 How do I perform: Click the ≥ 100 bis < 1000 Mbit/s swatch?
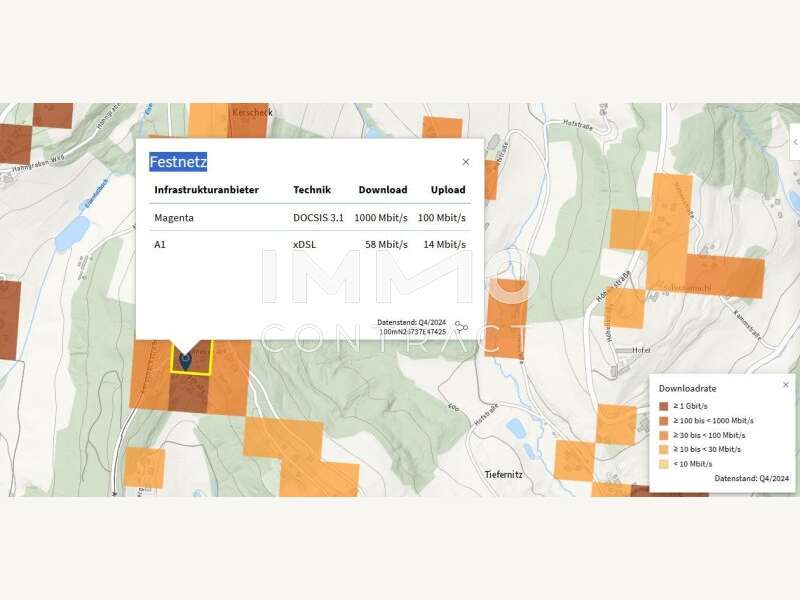665,421
